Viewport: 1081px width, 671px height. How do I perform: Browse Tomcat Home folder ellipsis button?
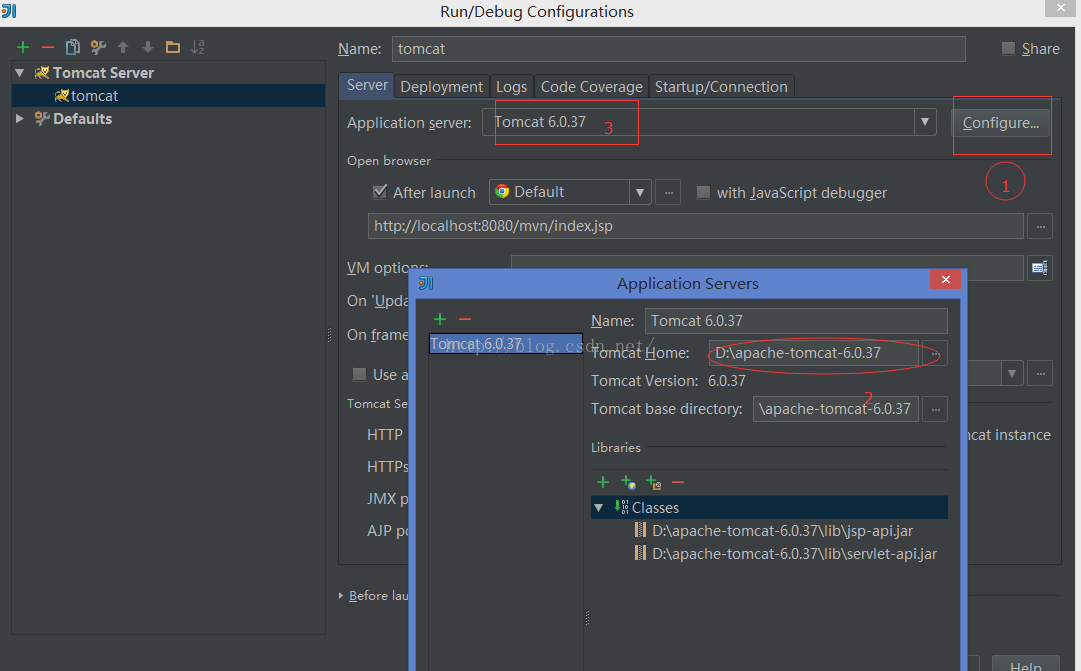point(935,353)
